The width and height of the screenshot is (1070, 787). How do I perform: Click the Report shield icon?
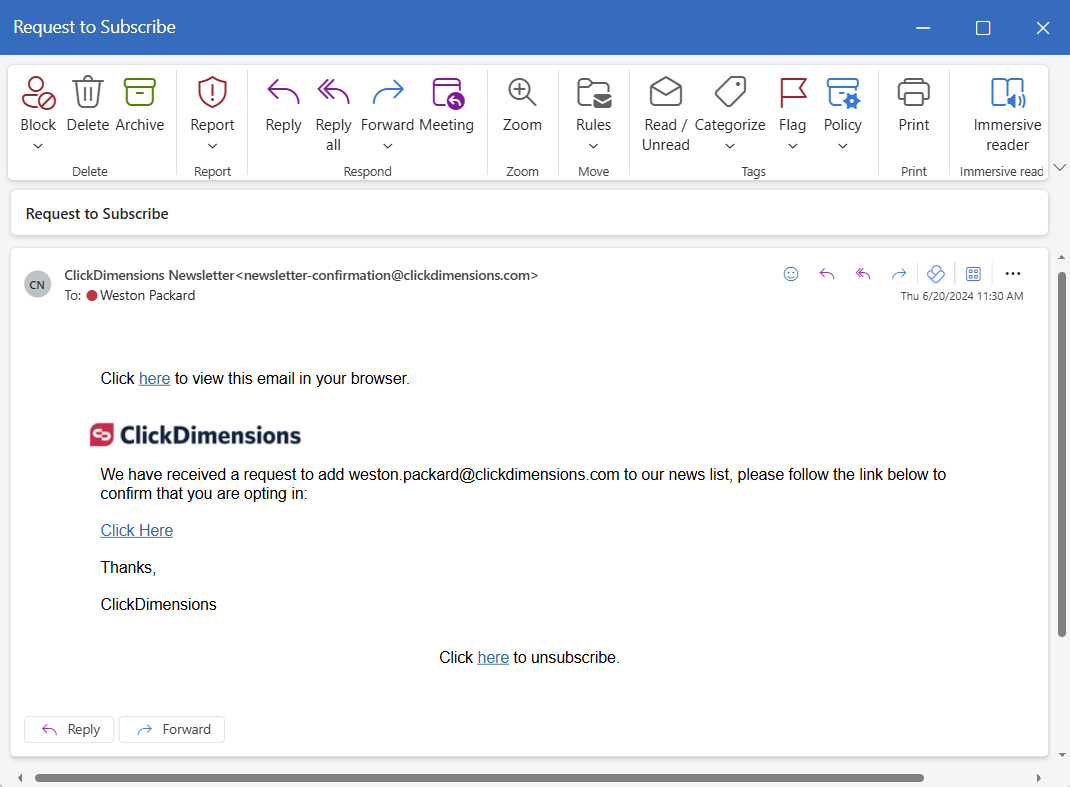click(x=212, y=92)
